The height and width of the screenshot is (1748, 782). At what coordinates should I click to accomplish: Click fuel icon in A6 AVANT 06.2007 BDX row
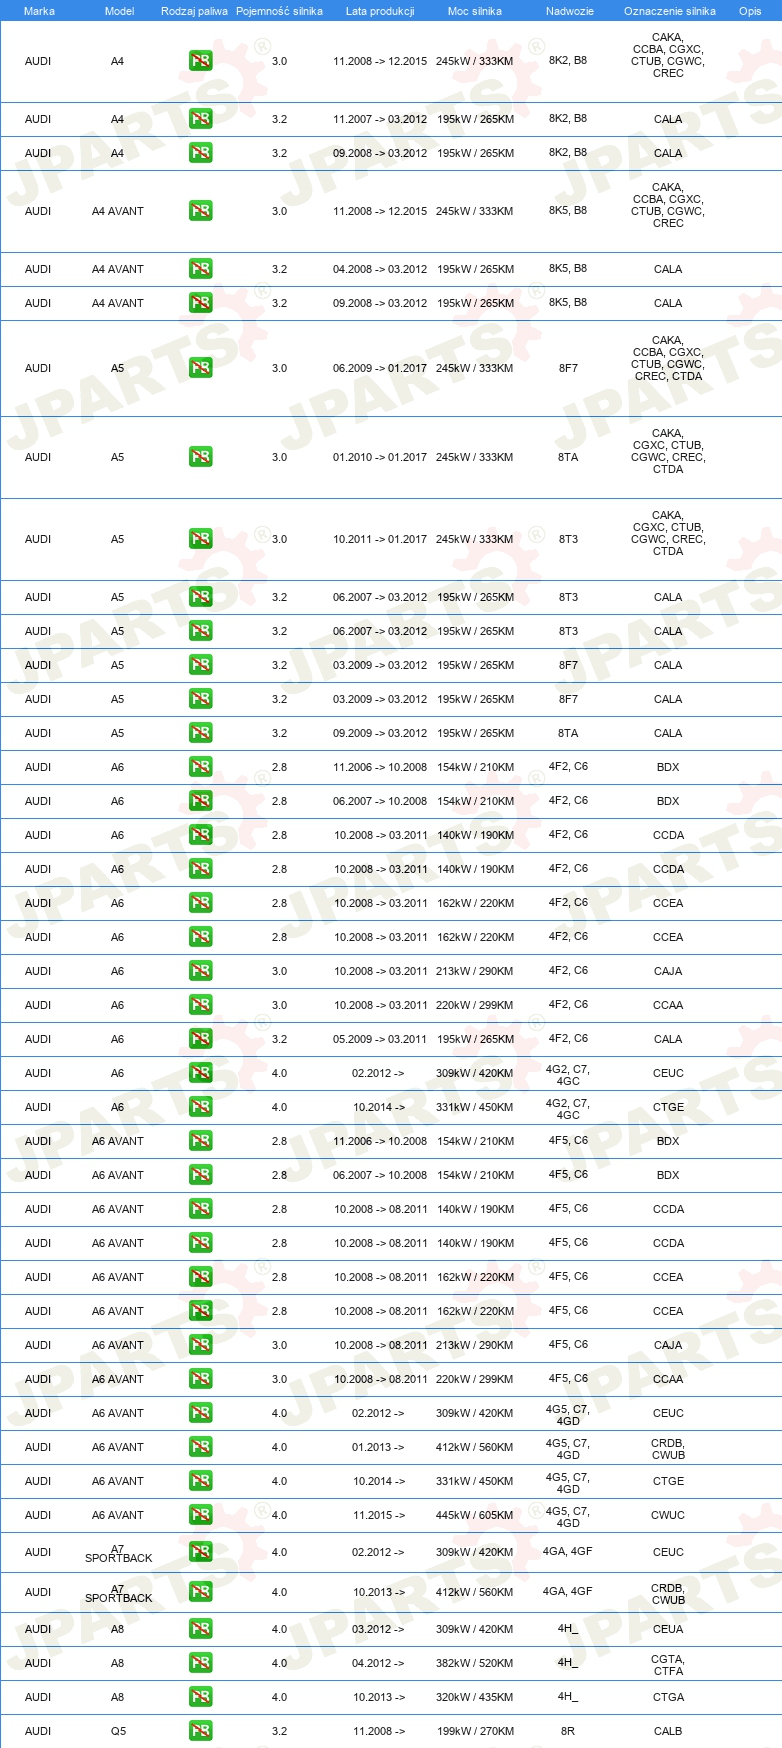coord(201,1175)
